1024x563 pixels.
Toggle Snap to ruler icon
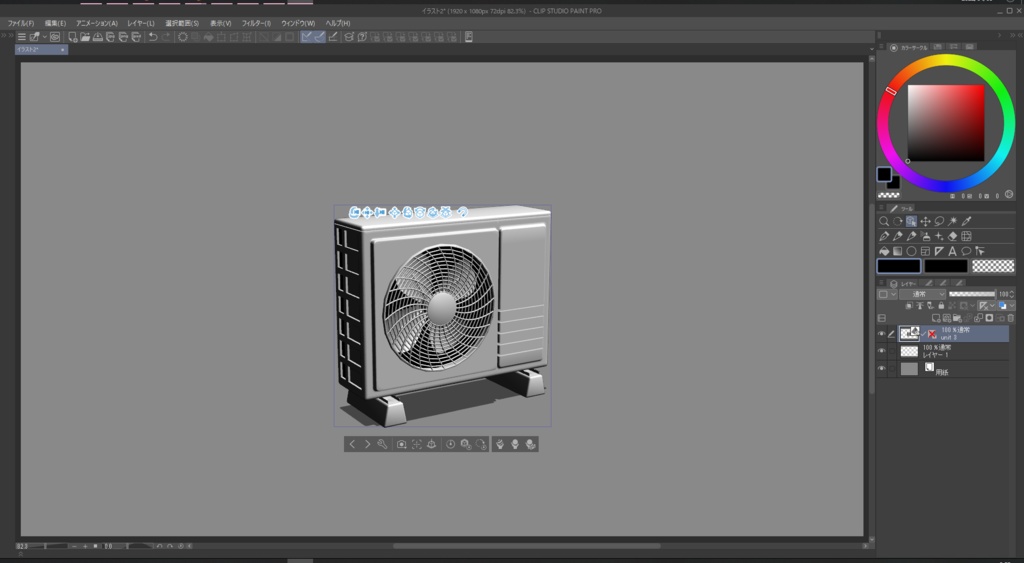pyautogui.click(x=306, y=37)
